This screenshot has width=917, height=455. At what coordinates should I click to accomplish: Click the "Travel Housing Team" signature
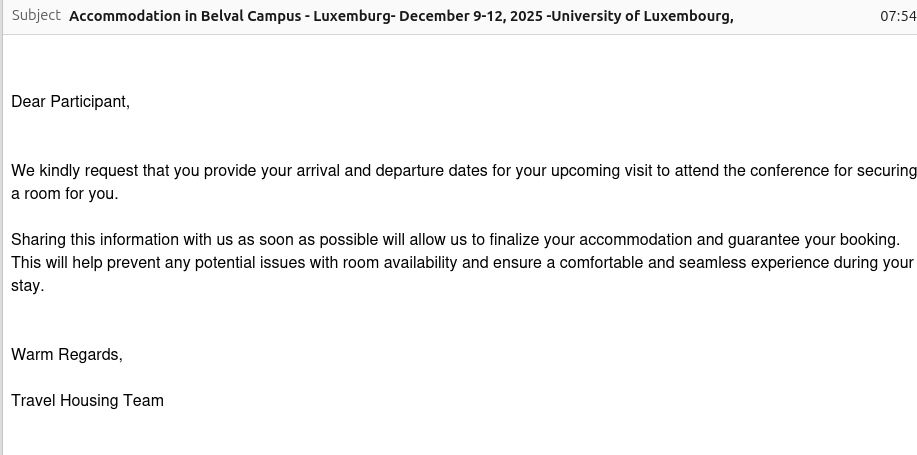(x=87, y=400)
